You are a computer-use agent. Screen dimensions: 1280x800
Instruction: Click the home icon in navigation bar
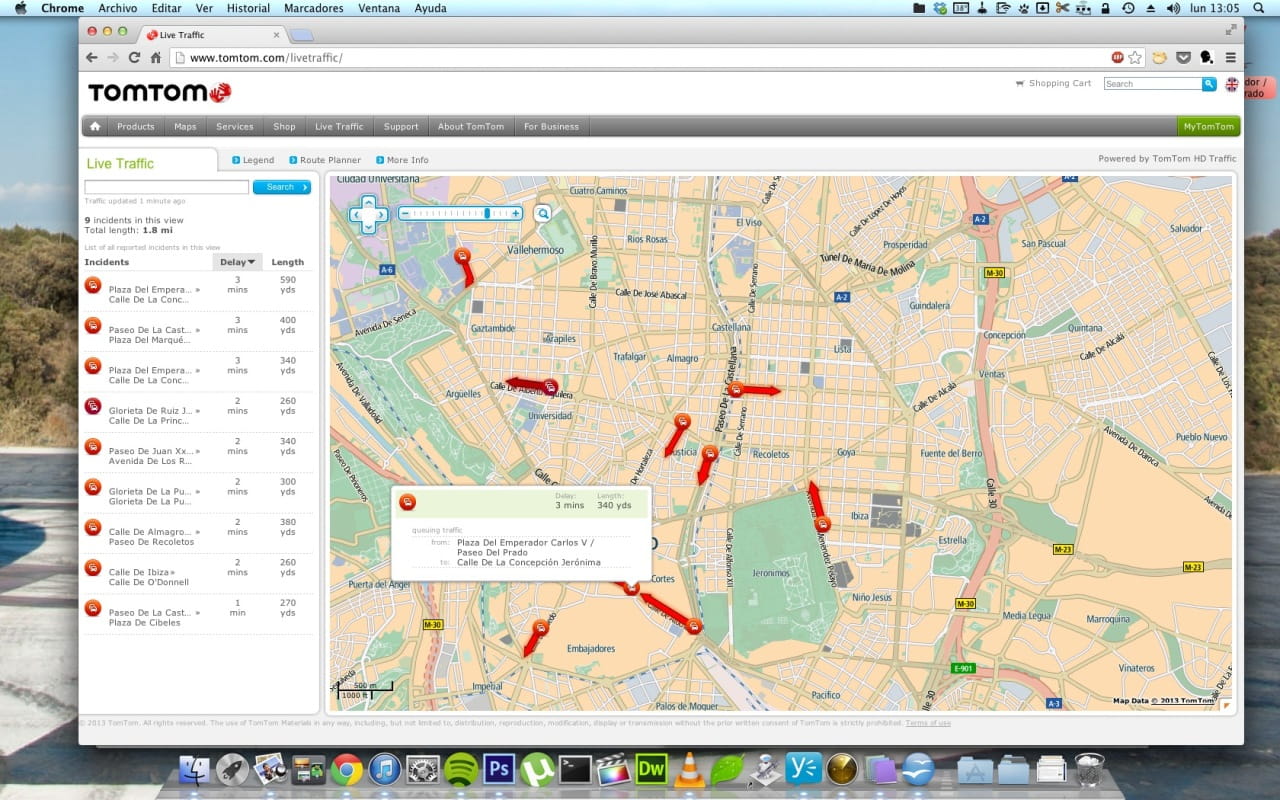[95, 126]
